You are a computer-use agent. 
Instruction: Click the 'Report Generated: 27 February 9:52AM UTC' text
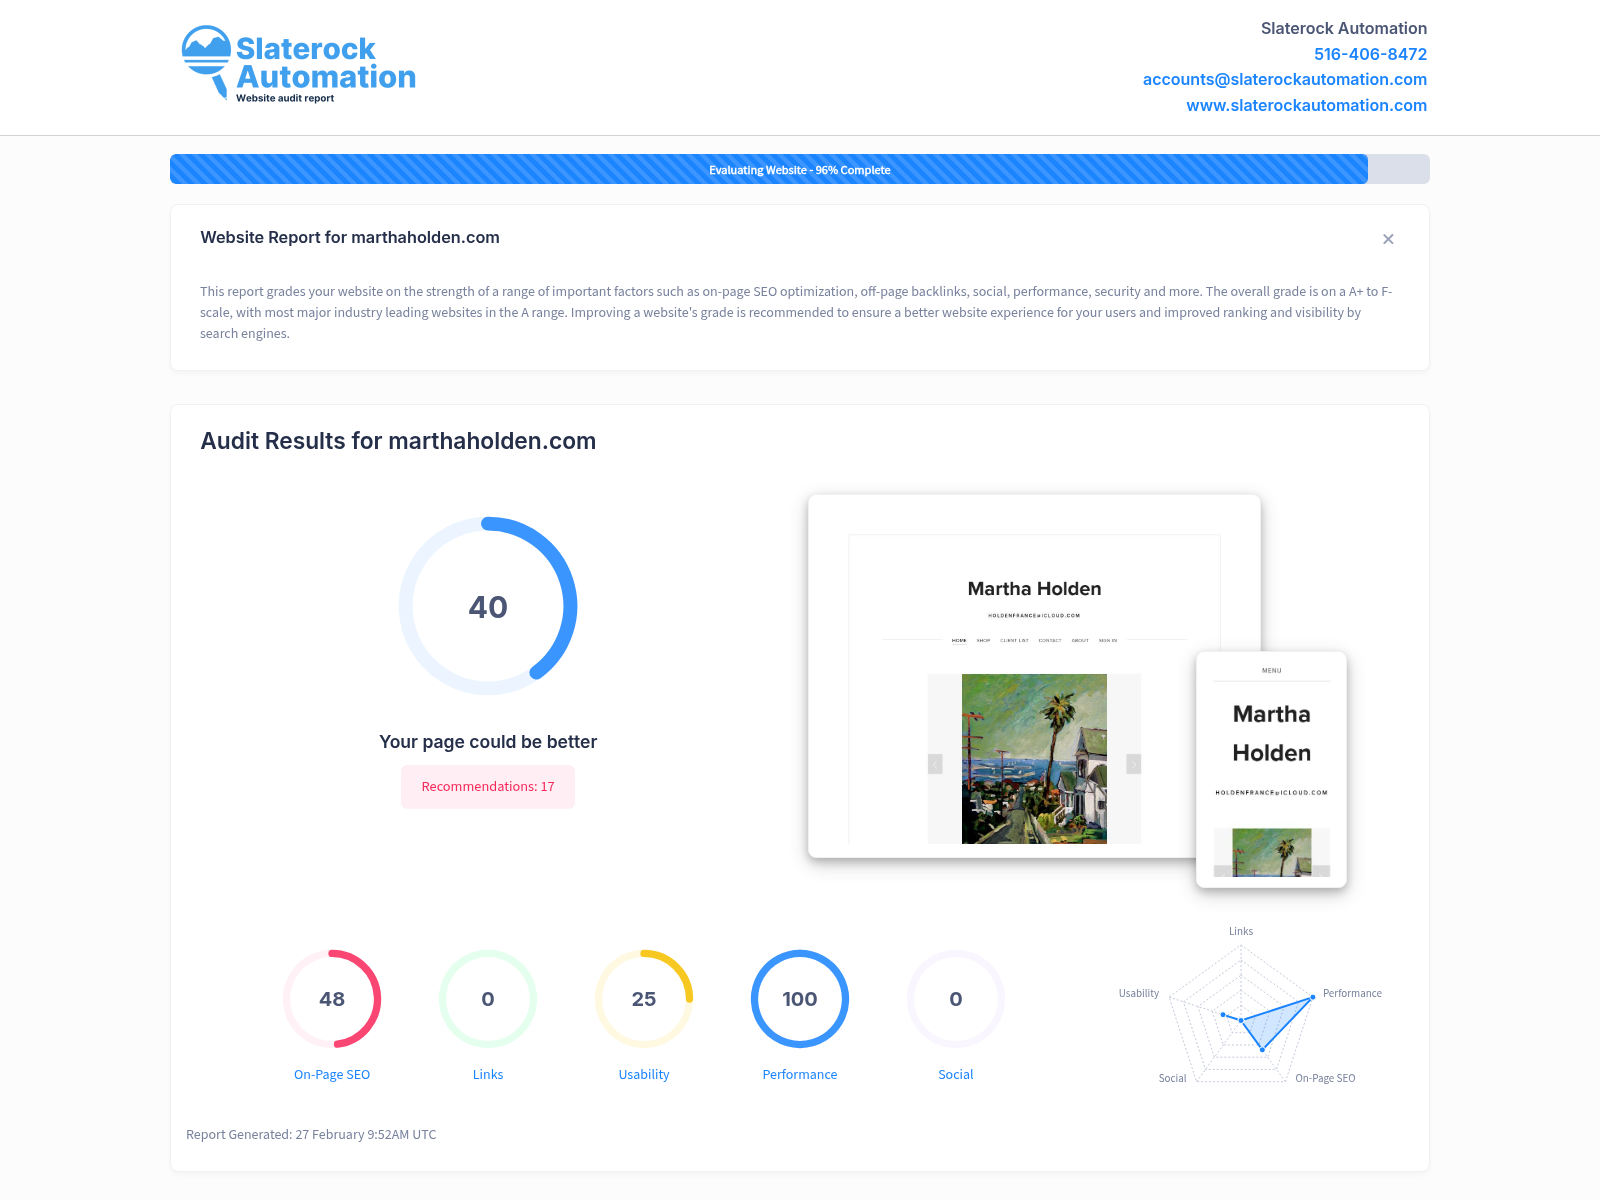pos(311,1134)
